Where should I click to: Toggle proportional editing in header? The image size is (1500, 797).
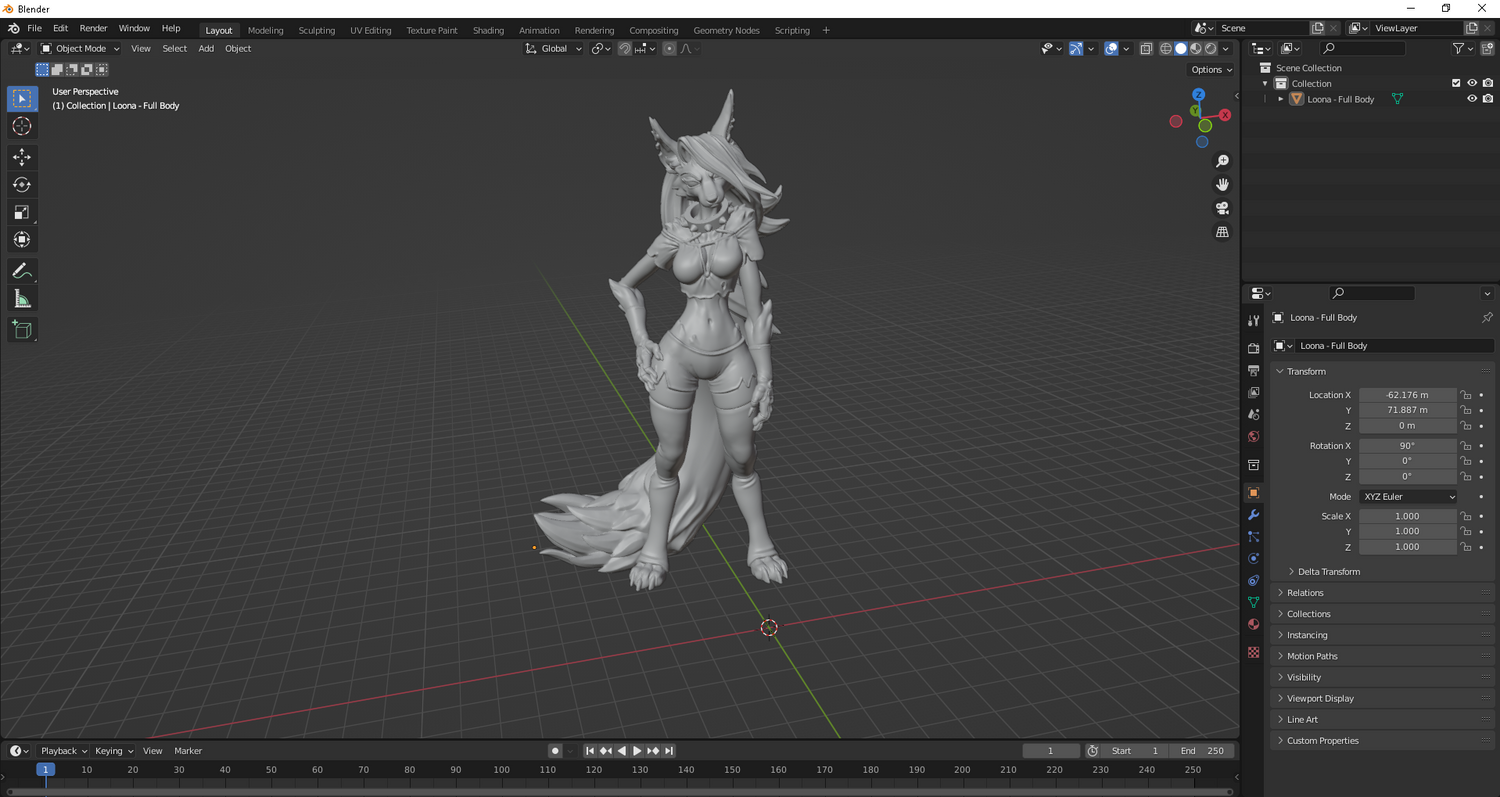[670, 48]
